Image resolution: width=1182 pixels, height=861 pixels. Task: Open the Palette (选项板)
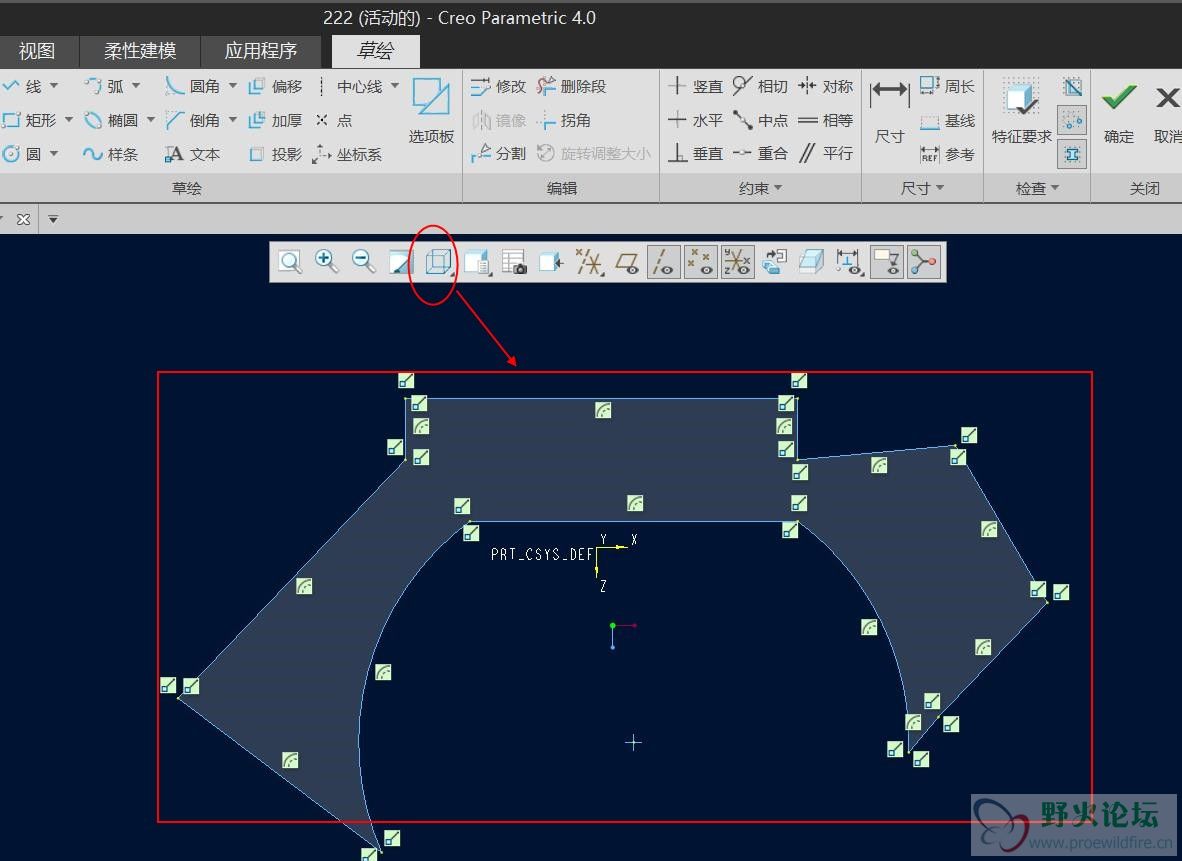[431, 110]
